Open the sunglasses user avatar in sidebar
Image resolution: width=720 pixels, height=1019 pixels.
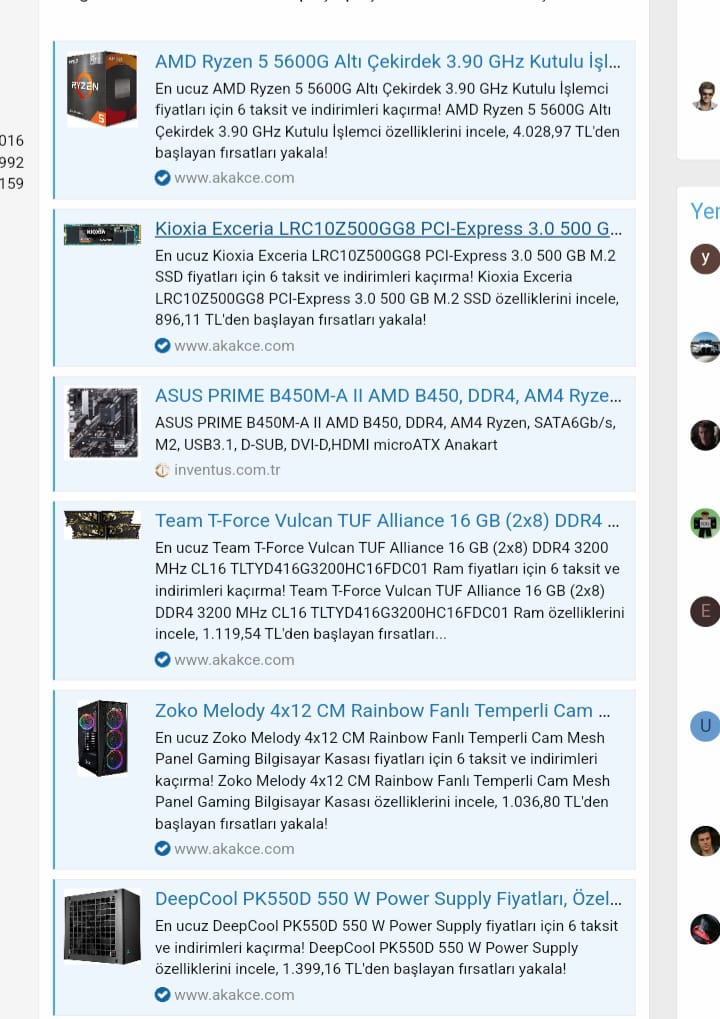tap(705, 96)
